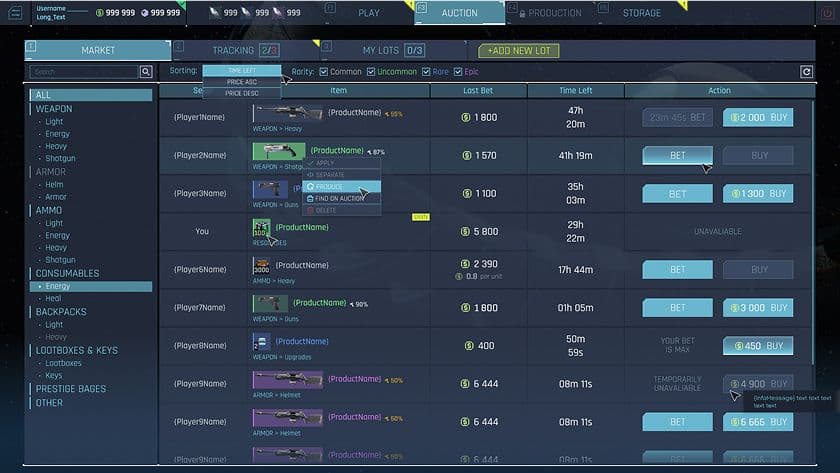This screenshot has height=473, width=840.
Task: Click the Add New Lot button
Action: click(518, 51)
